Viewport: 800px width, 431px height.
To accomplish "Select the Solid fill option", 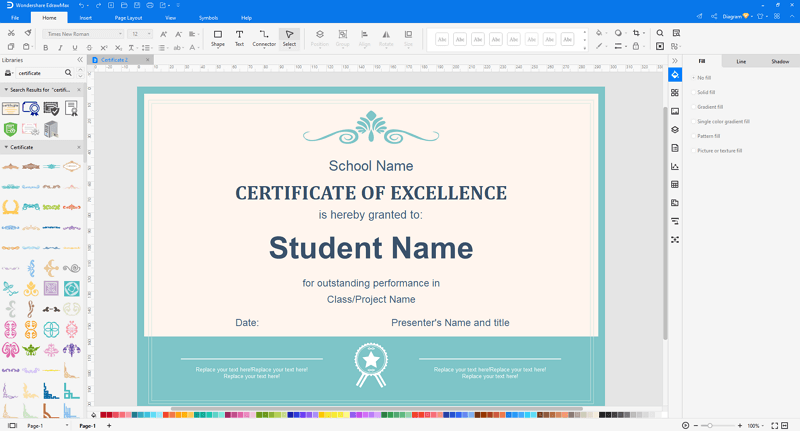I will click(704, 92).
